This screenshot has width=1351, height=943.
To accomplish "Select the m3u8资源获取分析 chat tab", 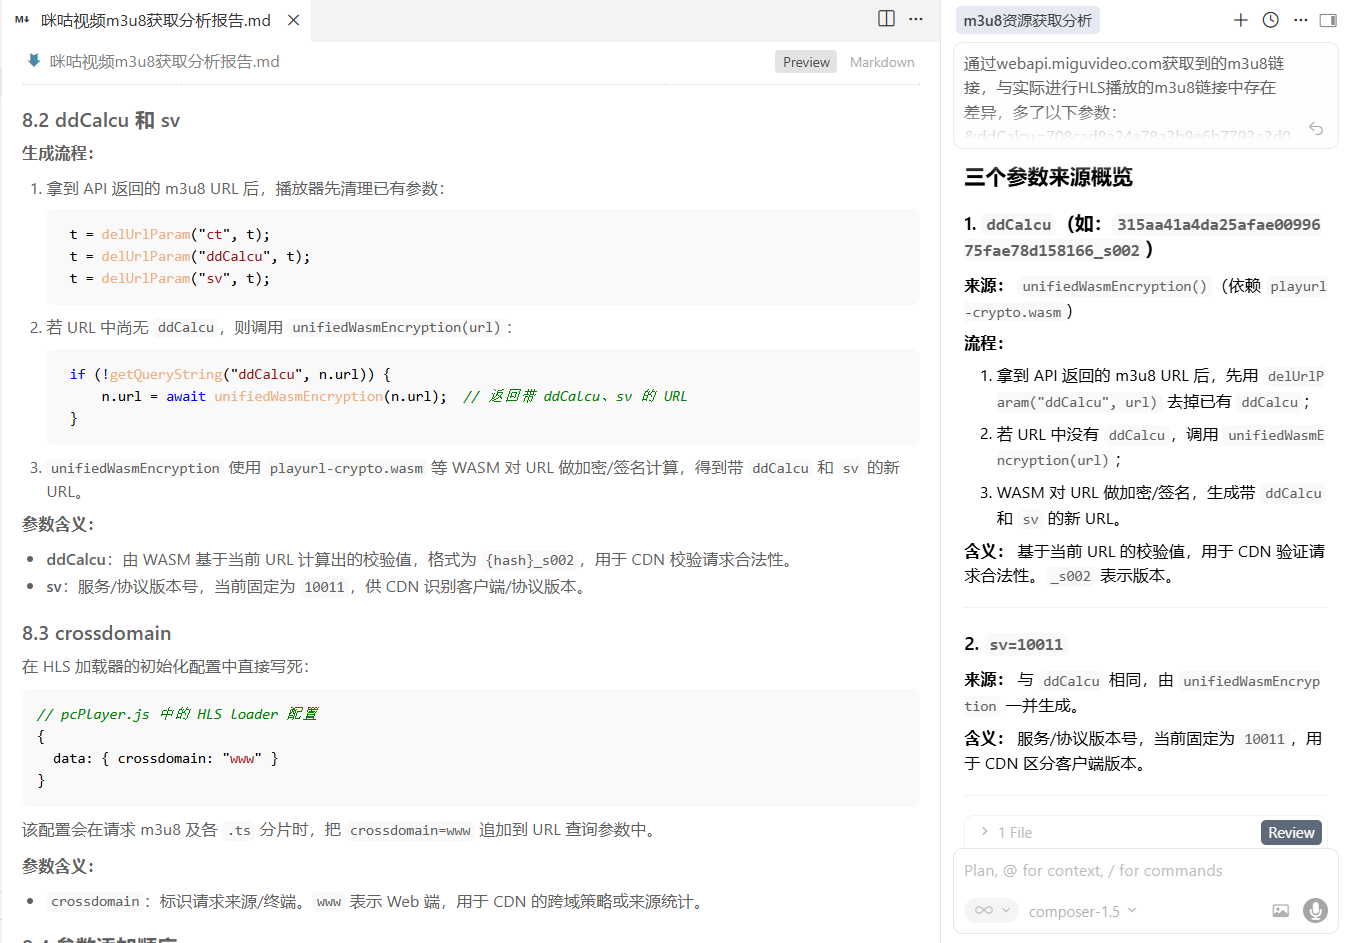I will click(x=1028, y=20).
